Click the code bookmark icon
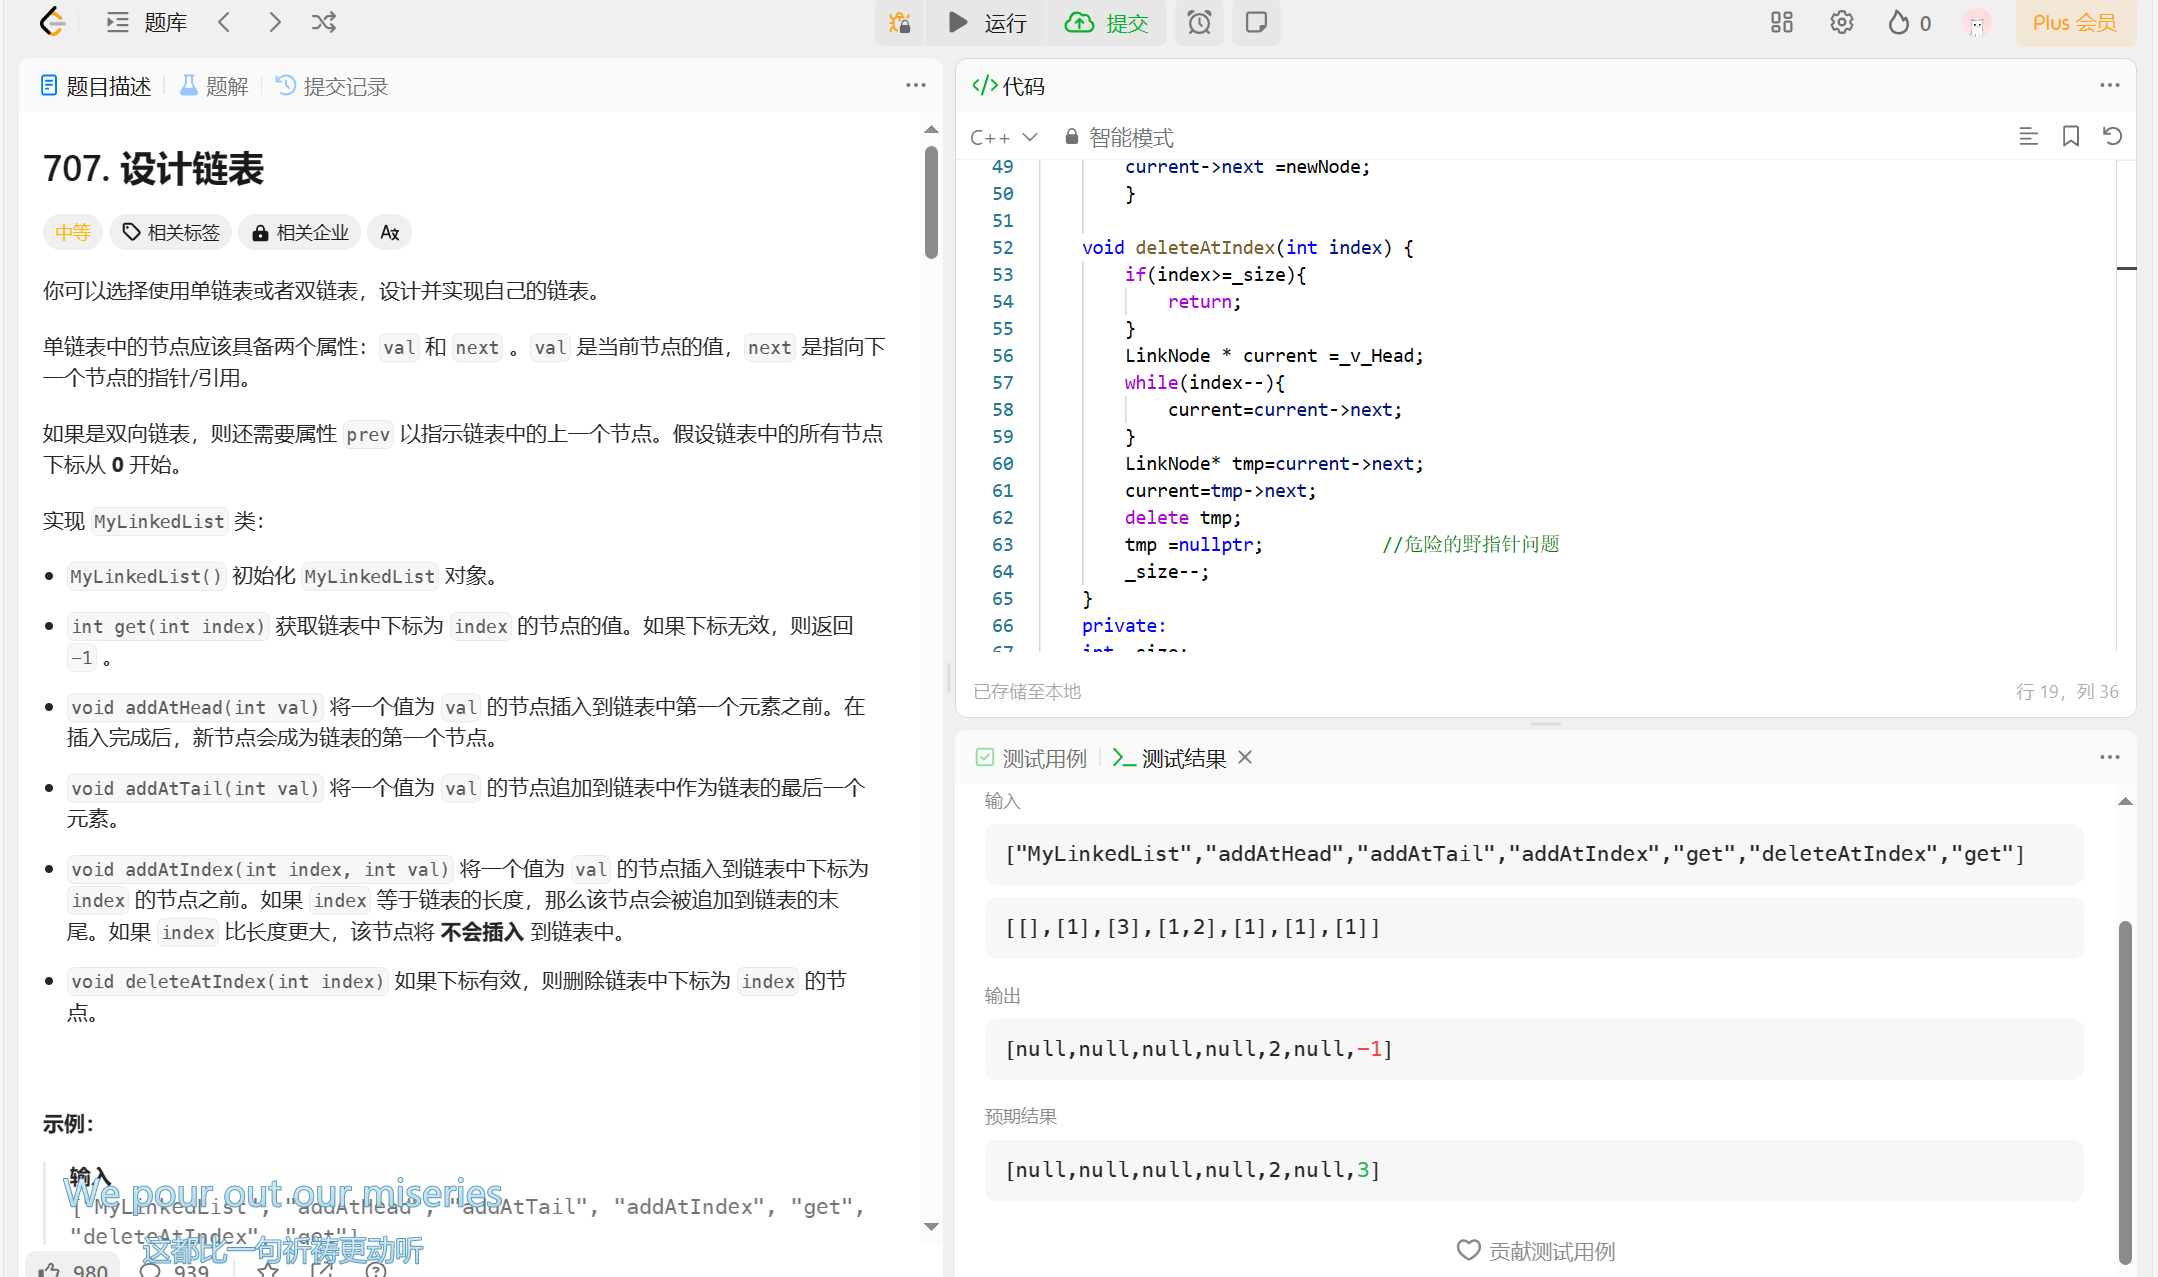2158x1277 pixels. pyautogui.click(x=2071, y=136)
